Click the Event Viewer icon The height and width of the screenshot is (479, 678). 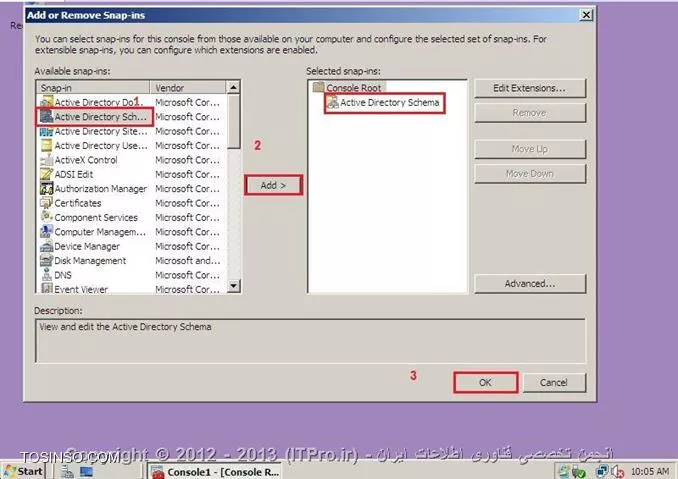pos(46,288)
